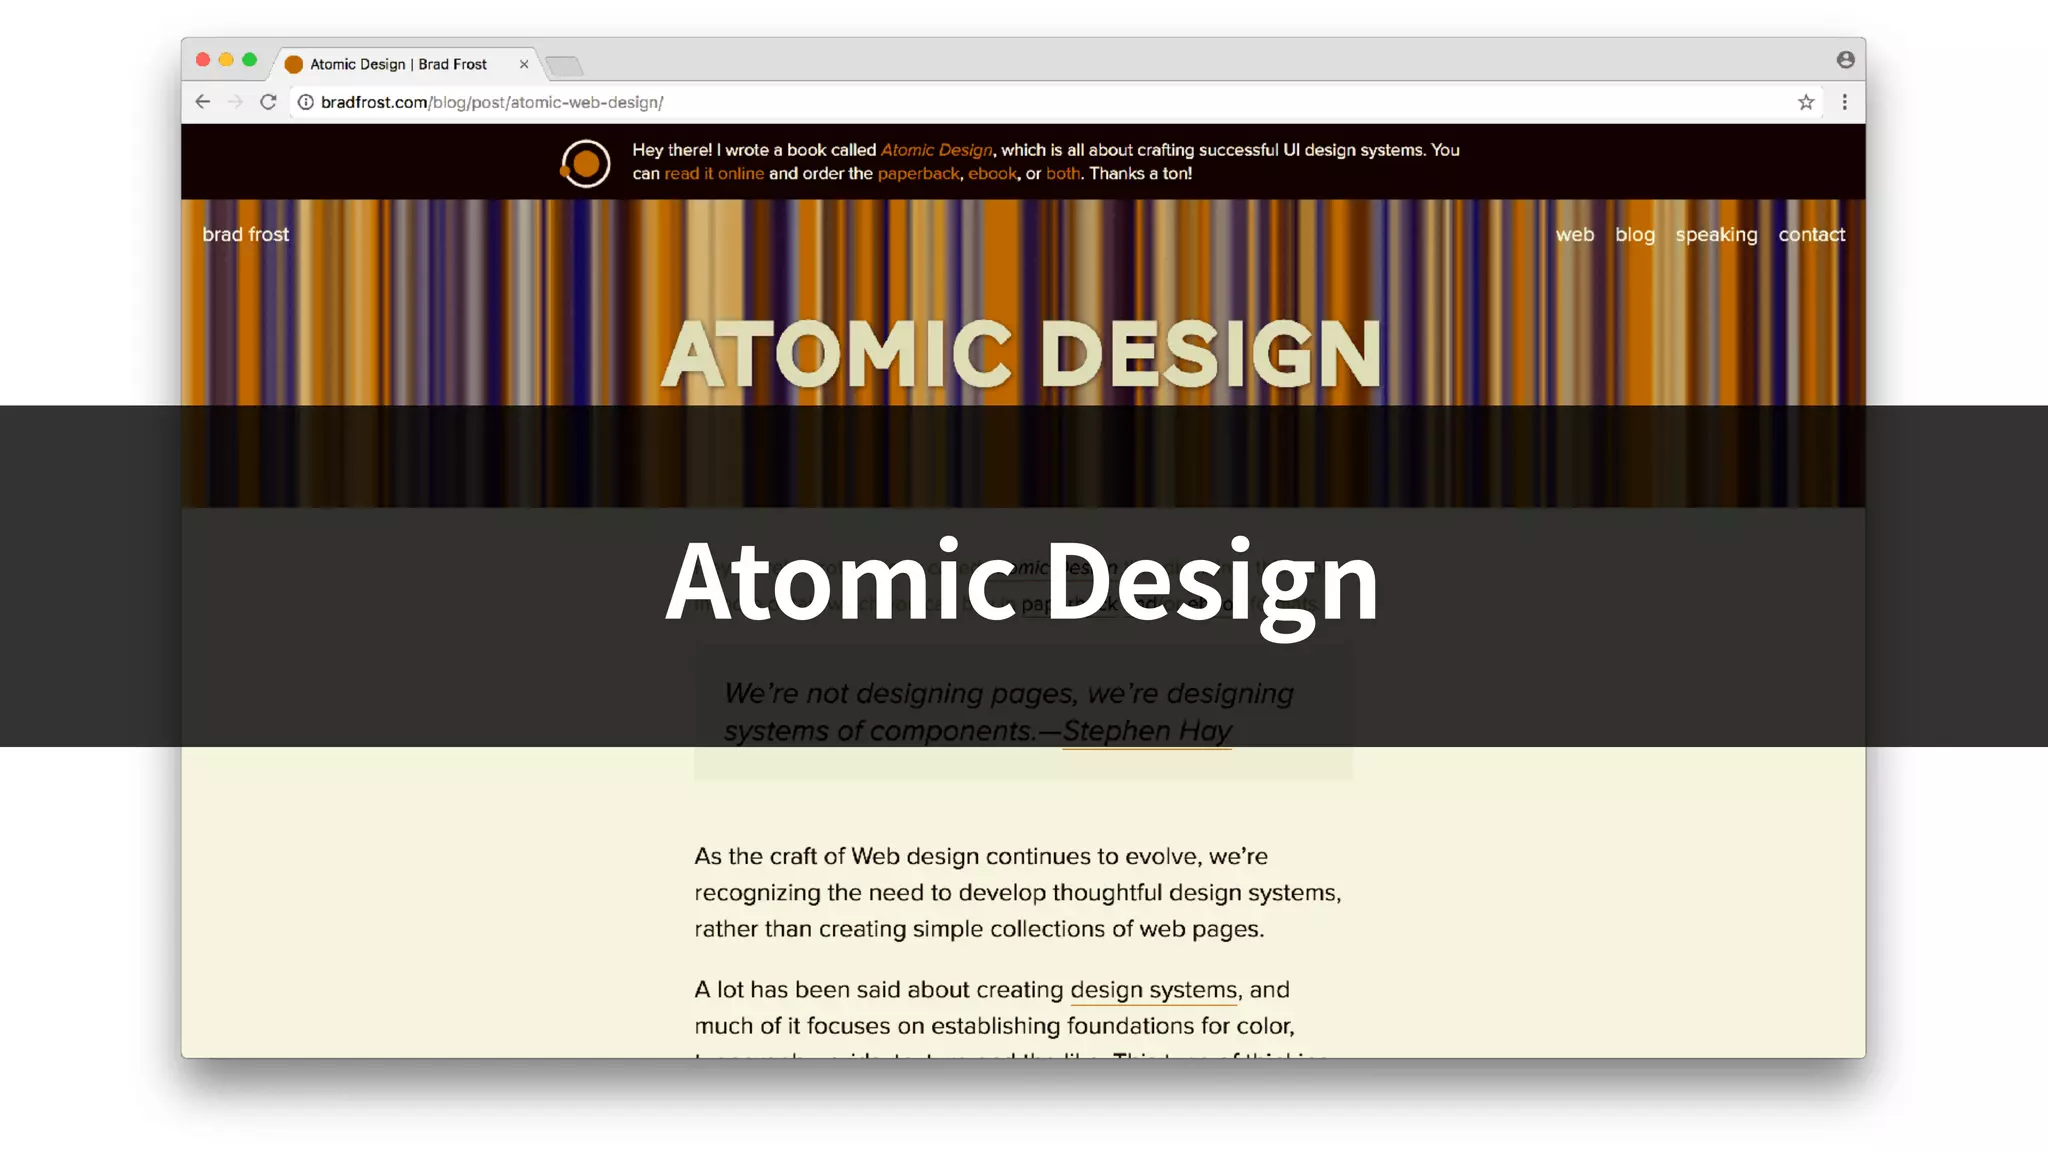The width and height of the screenshot is (2048, 1152).
Task: Open the Chrome profile avatar icon
Action: pos(1846,60)
